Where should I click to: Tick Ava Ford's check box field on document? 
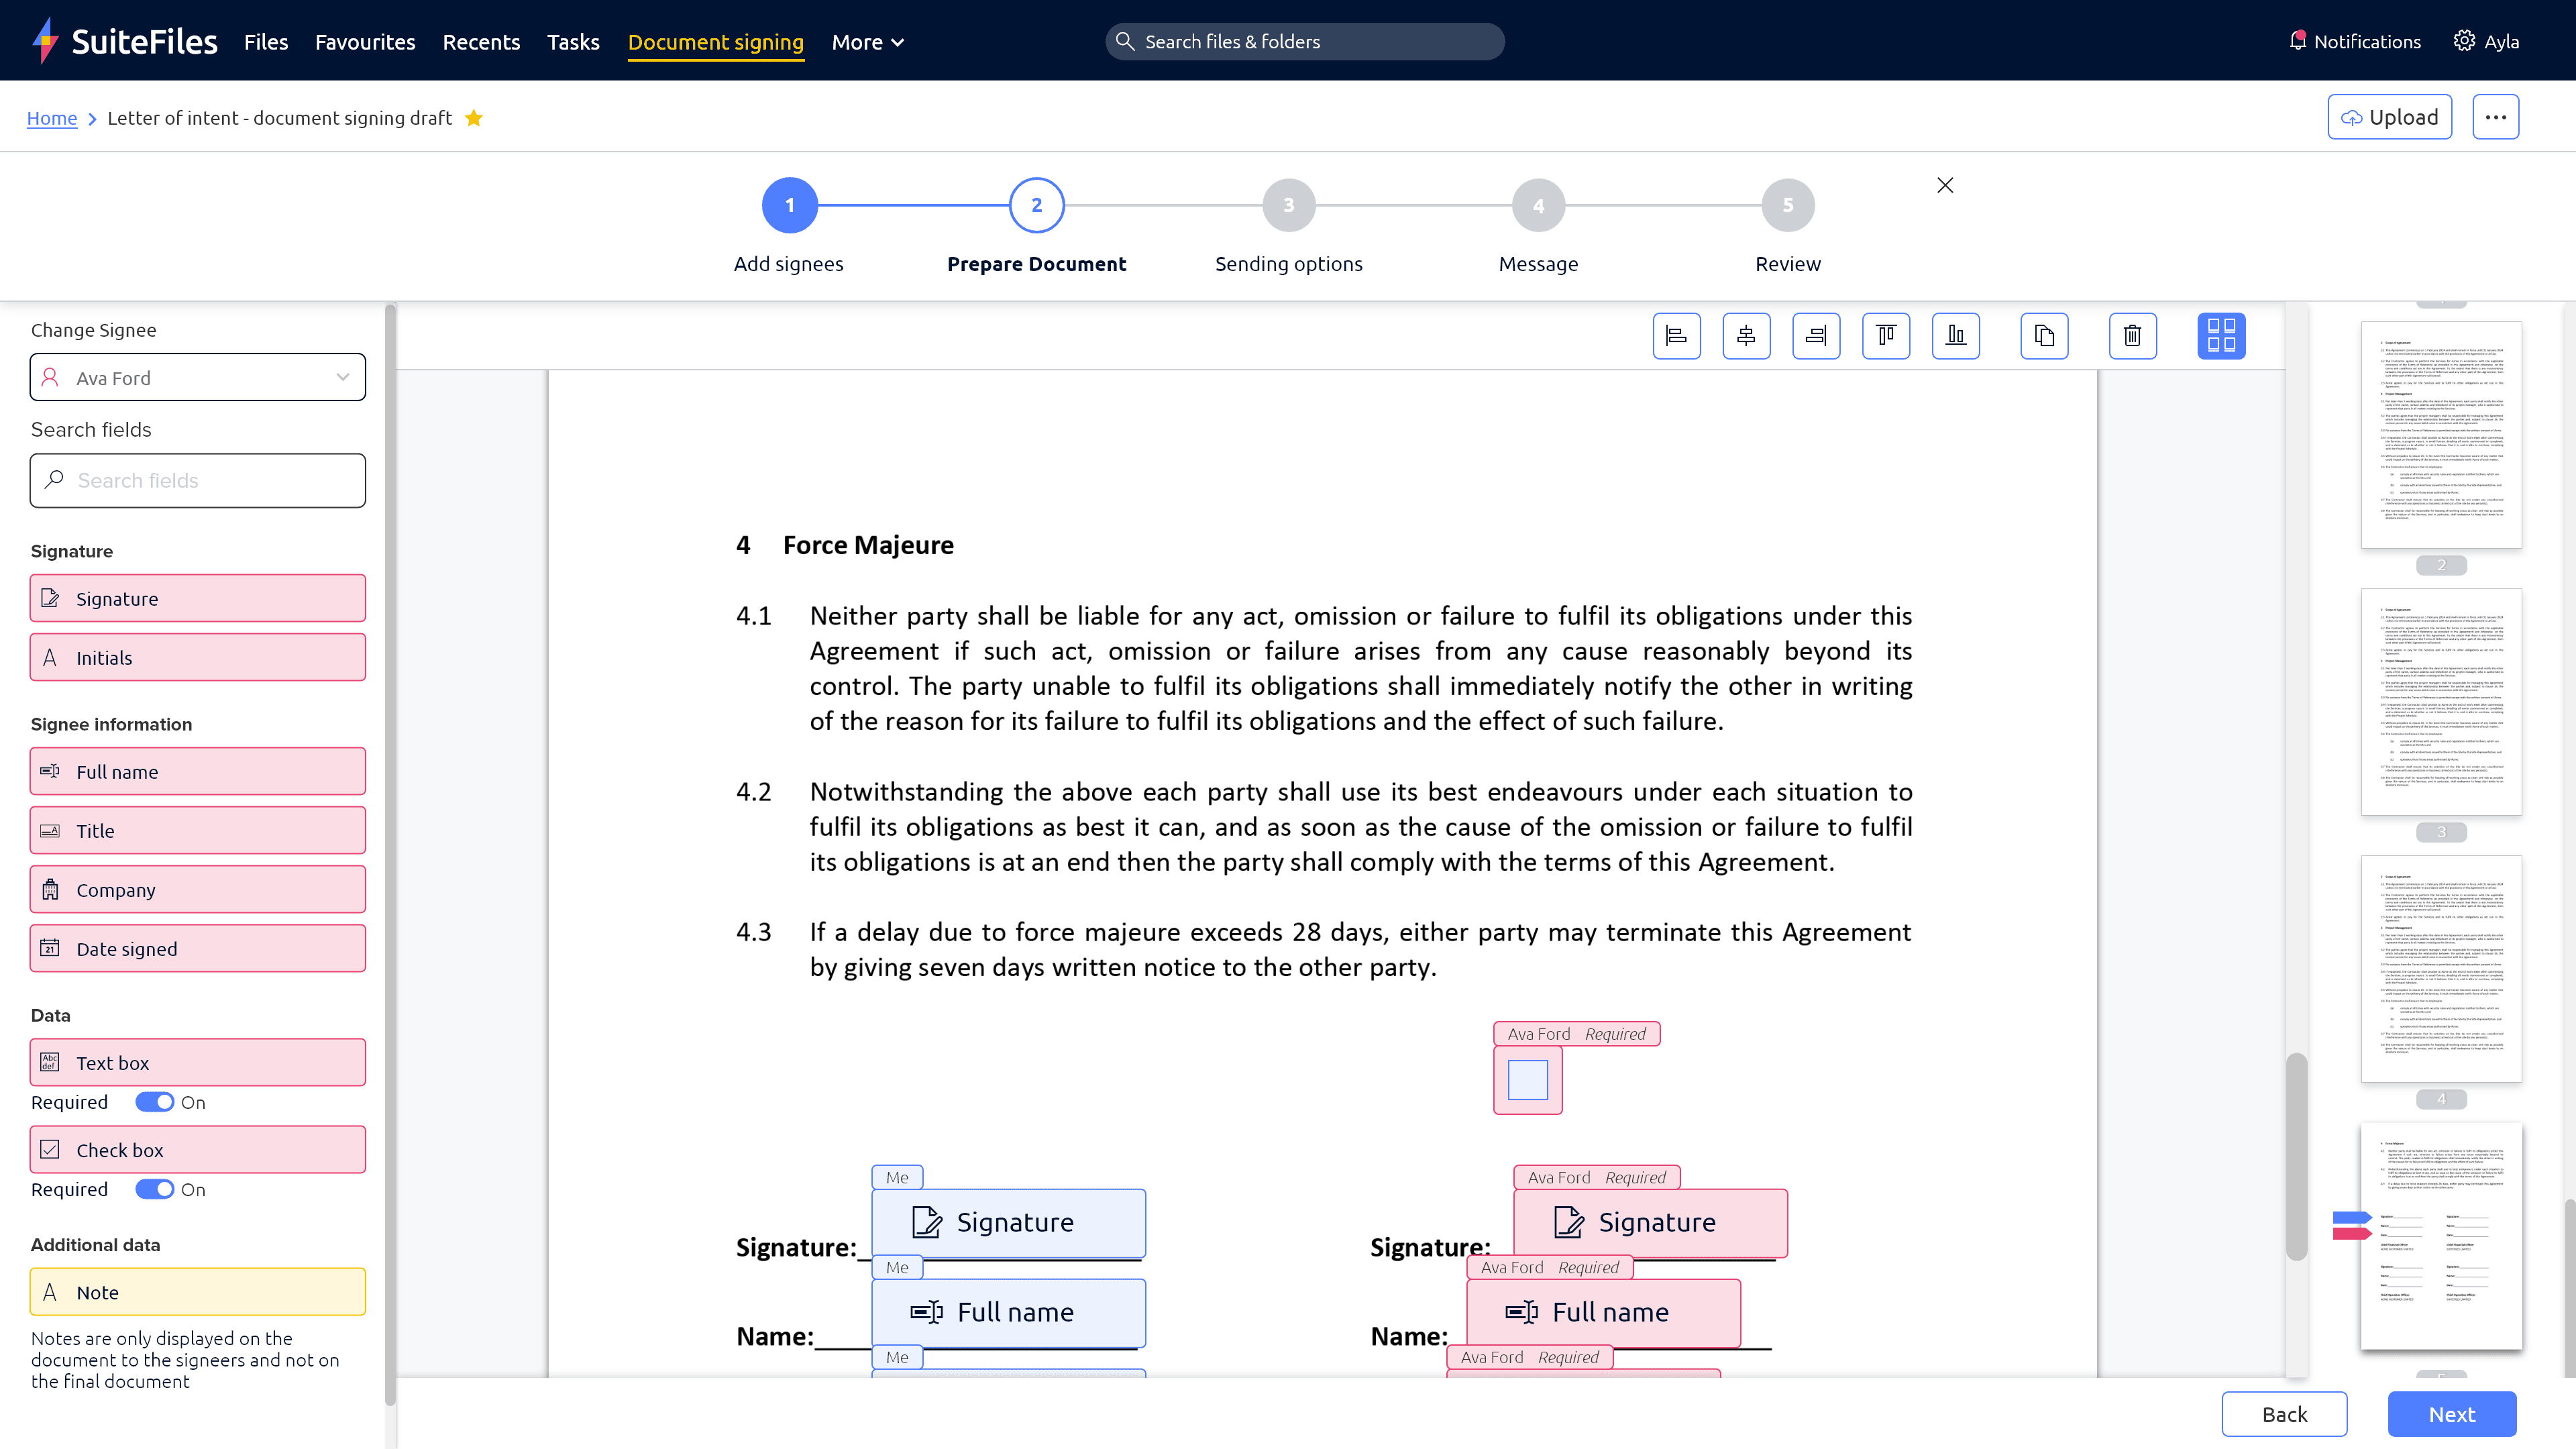point(1527,1080)
